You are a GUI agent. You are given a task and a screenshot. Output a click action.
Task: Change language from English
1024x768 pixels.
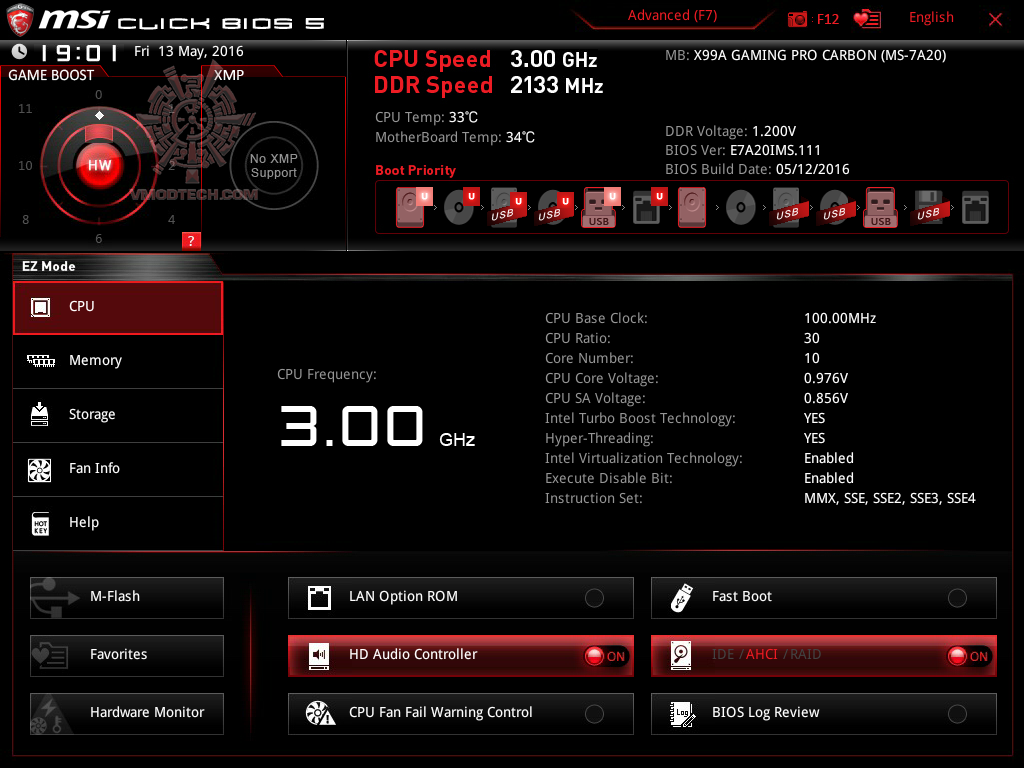tap(931, 18)
